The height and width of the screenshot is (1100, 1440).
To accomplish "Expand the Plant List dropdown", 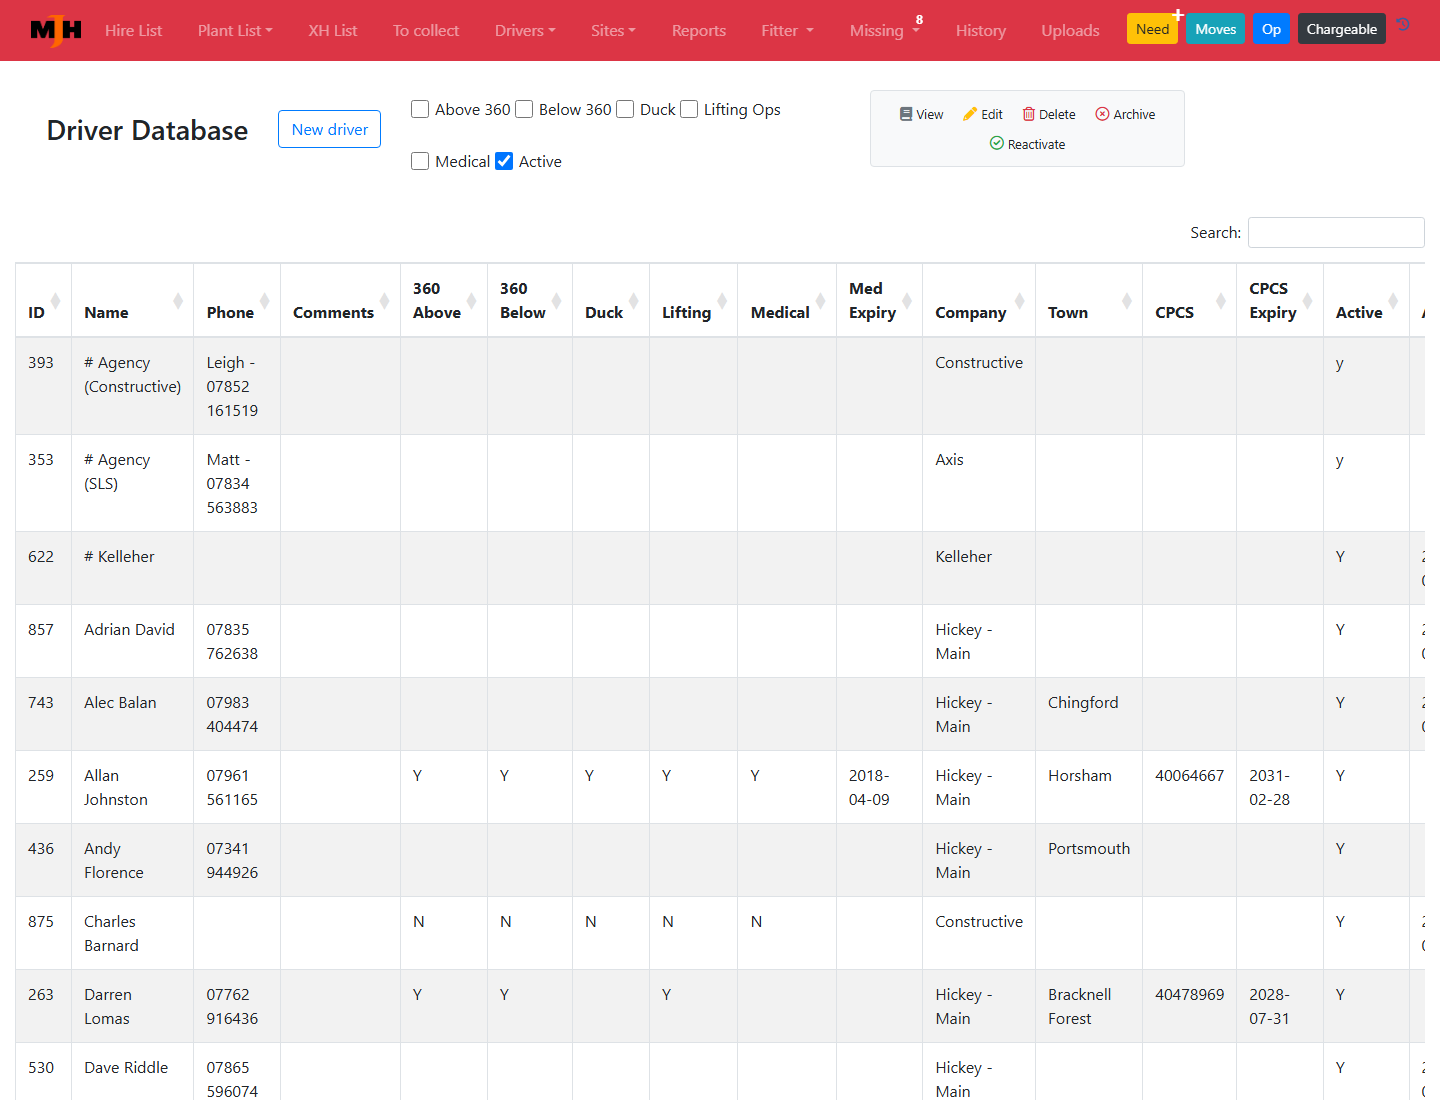I will (235, 30).
